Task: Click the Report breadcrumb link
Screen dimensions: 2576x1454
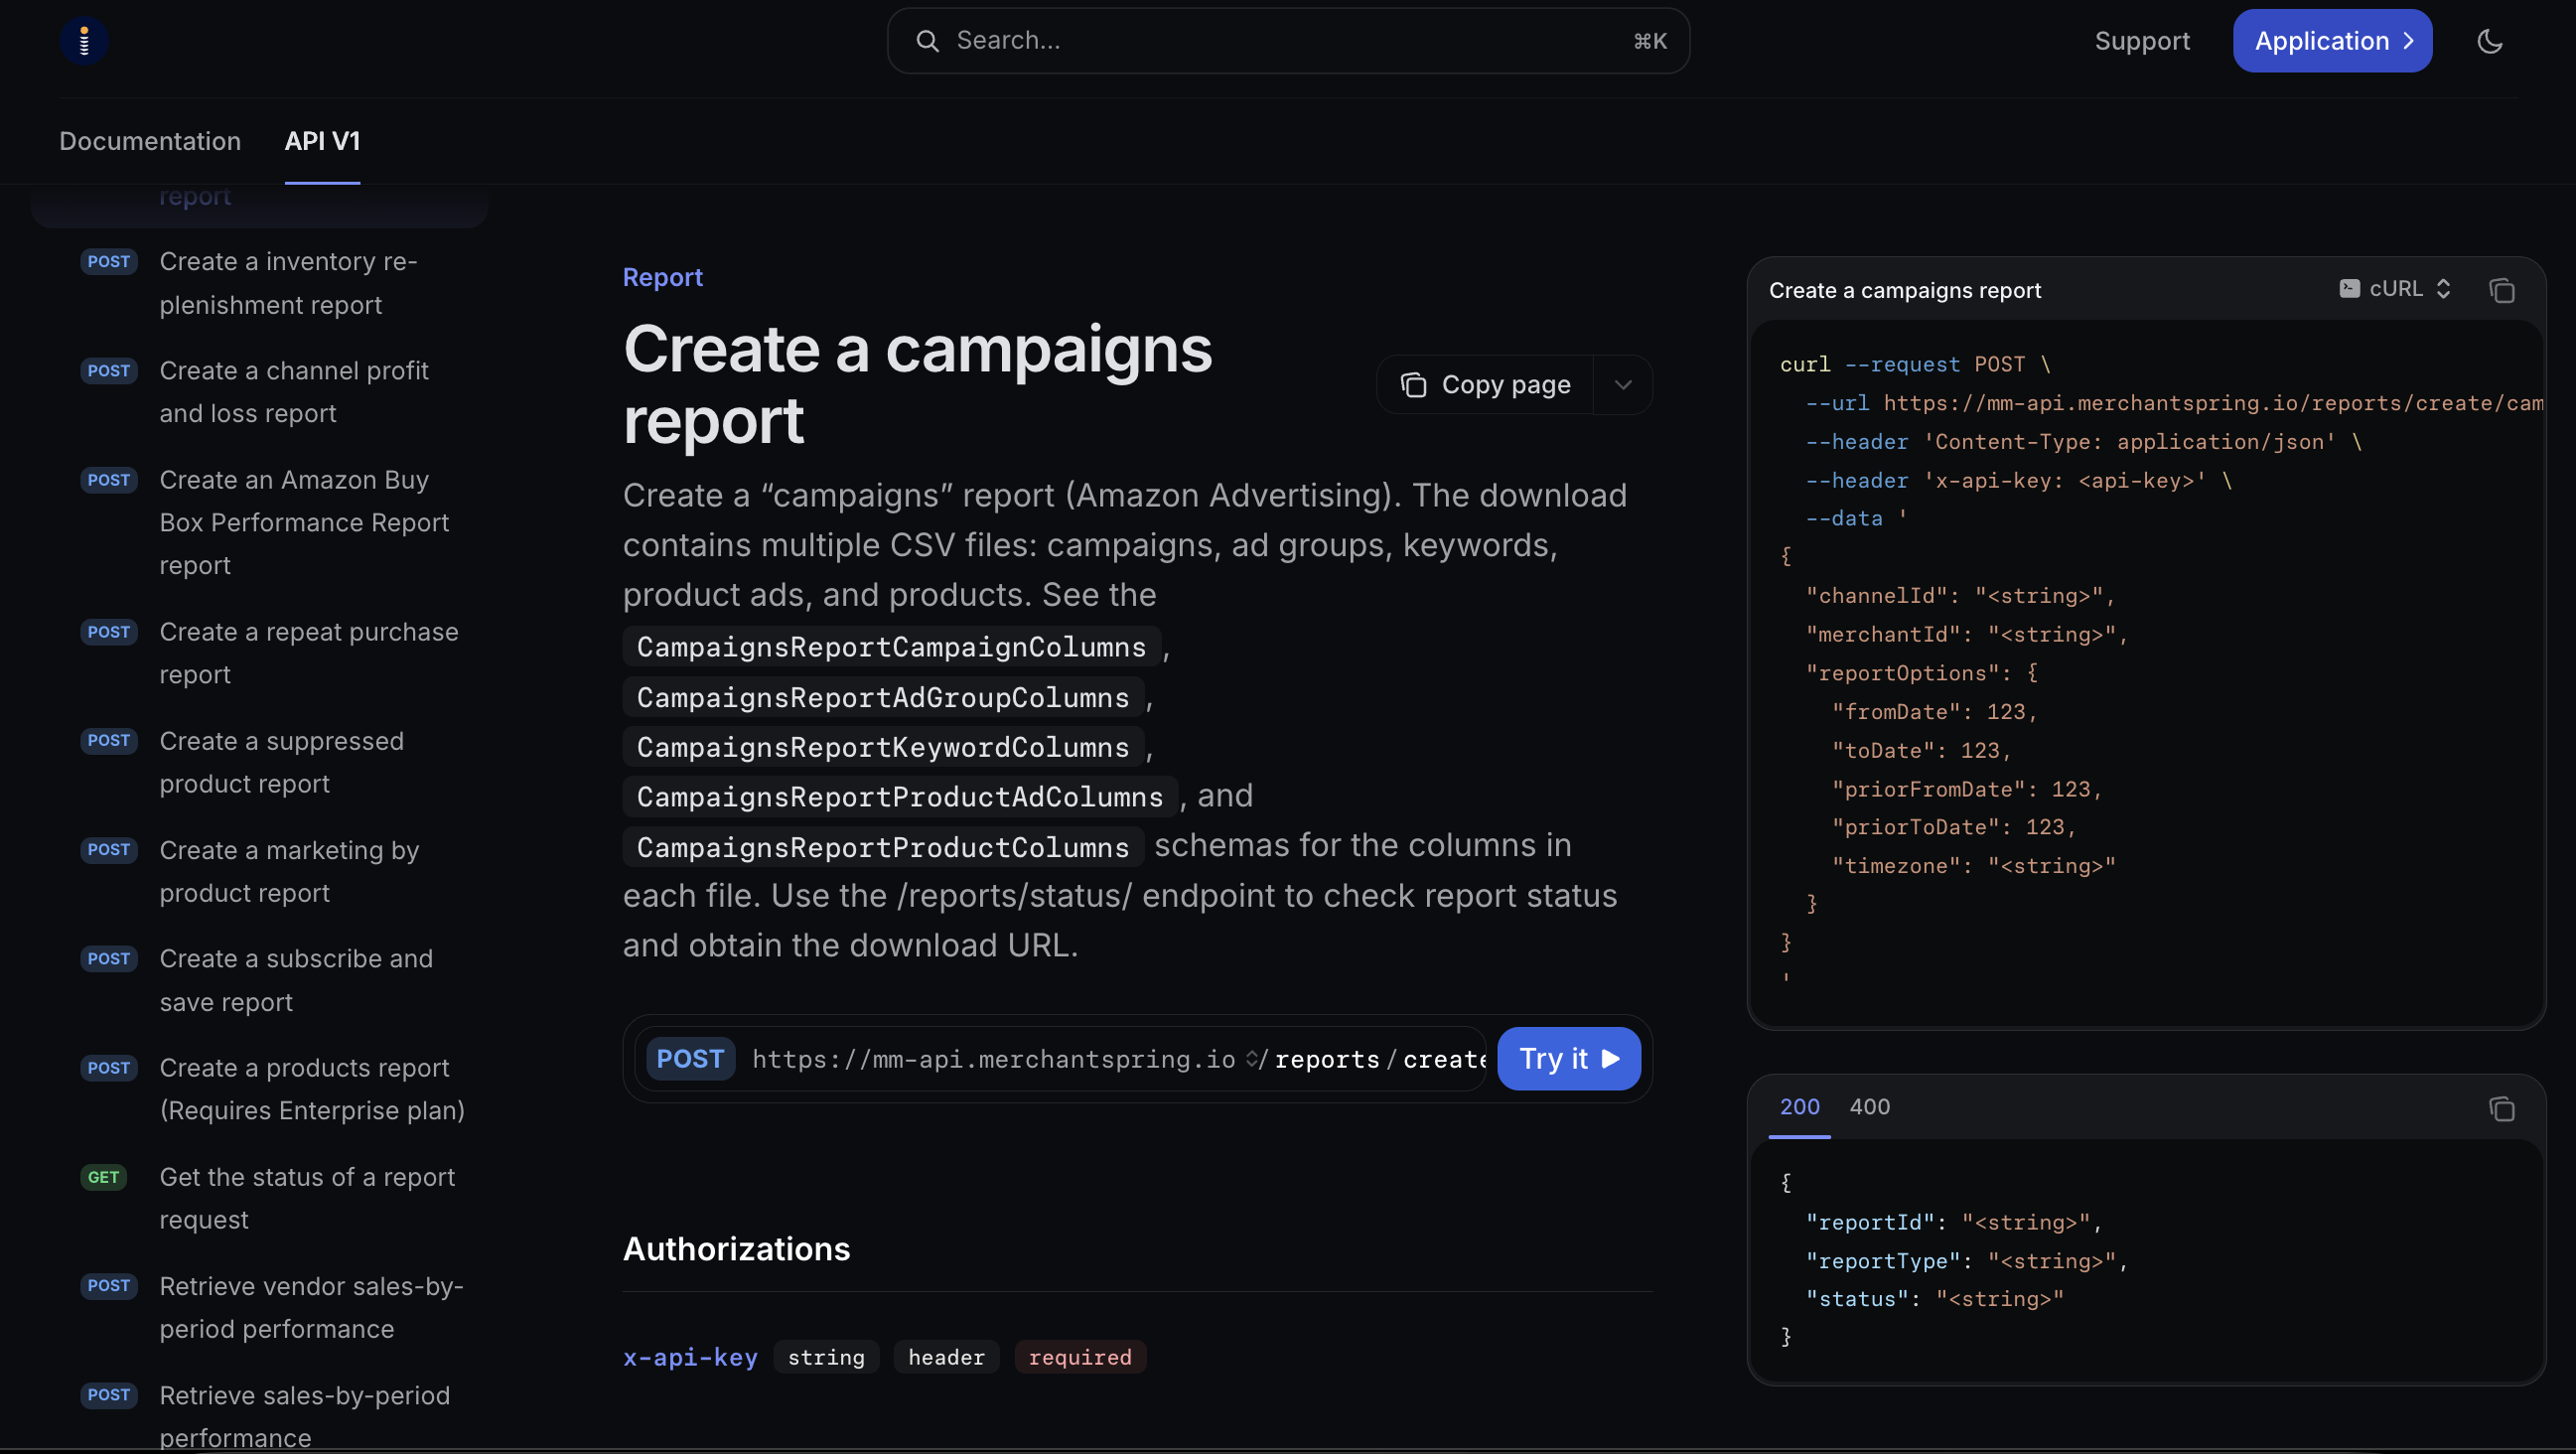Action: point(662,277)
